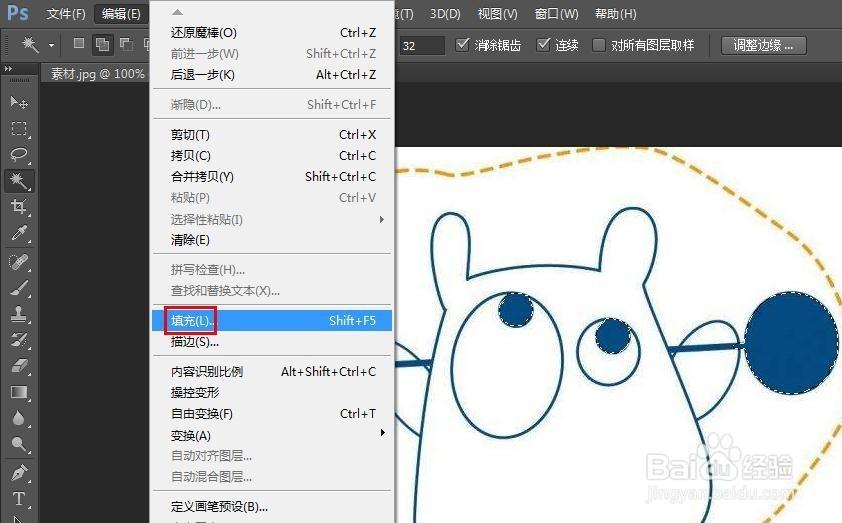The height and width of the screenshot is (523, 842).
Task: Choose 操控变形 menu entry
Action: click(x=272, y=393)
